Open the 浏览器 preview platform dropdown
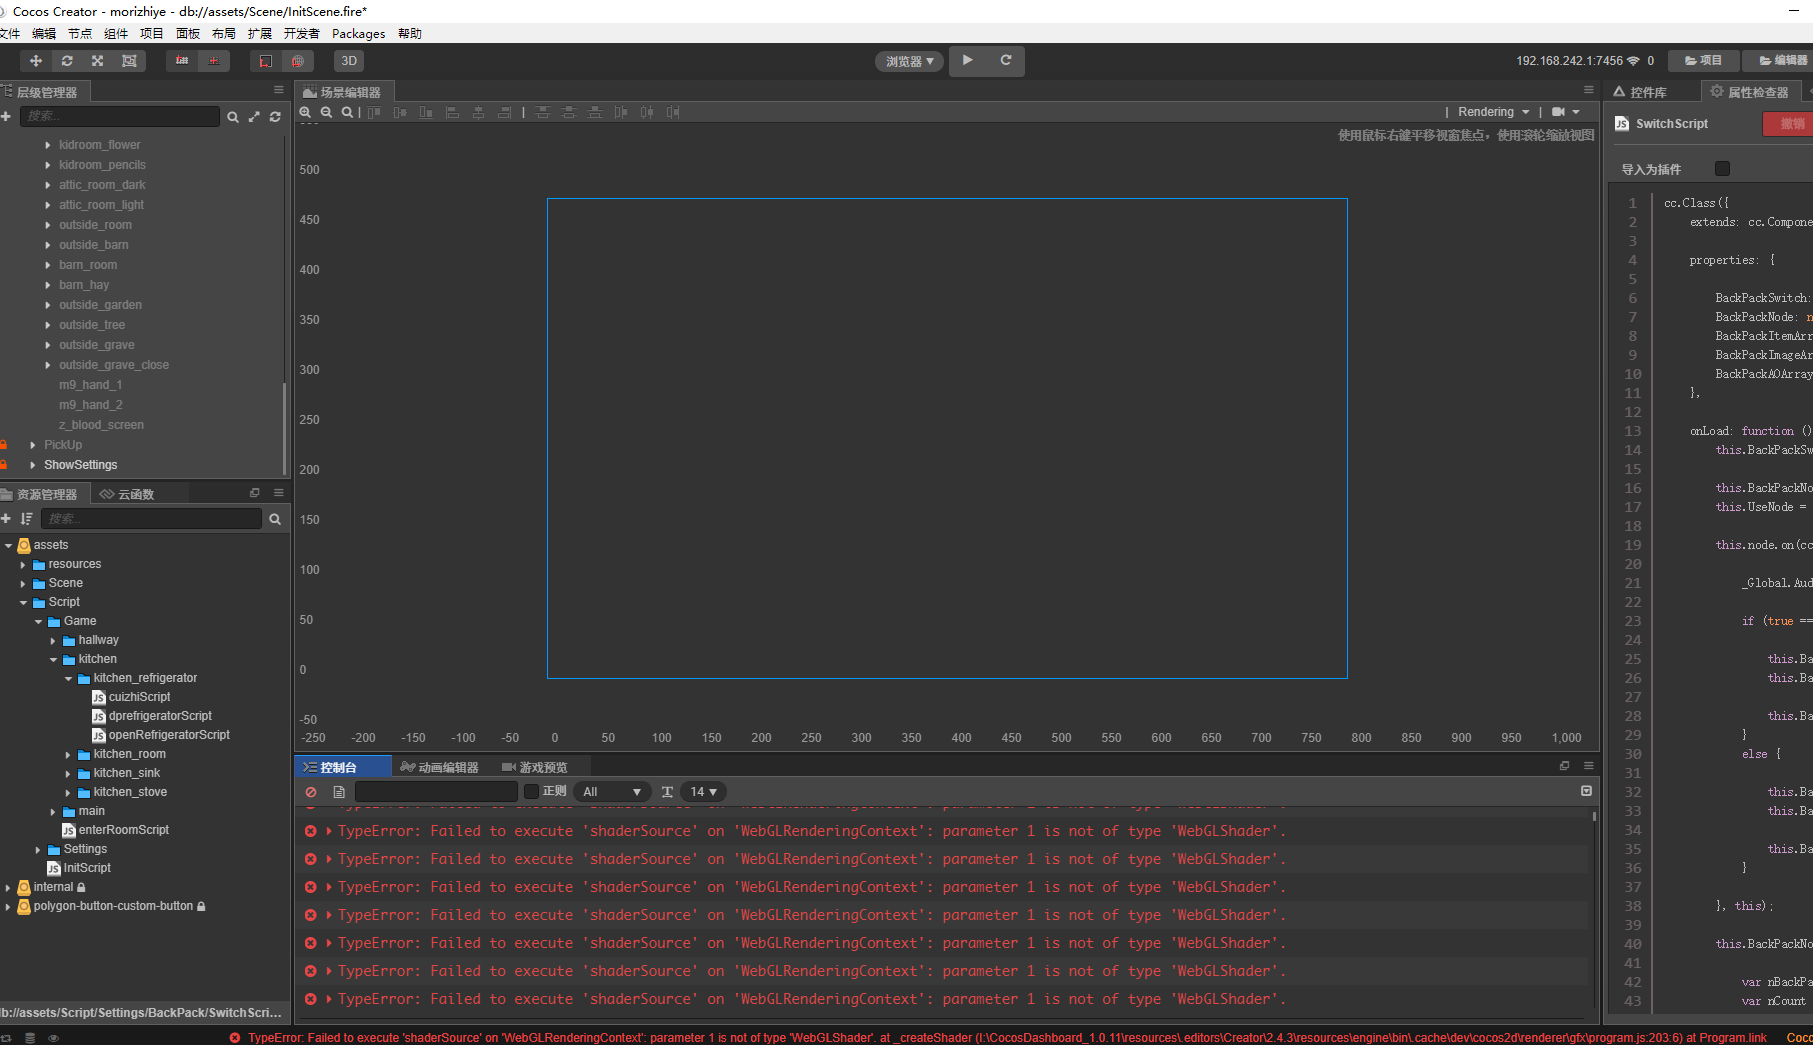The width and height of the screenshot is (1813, 1045). (x=909, y=62)
